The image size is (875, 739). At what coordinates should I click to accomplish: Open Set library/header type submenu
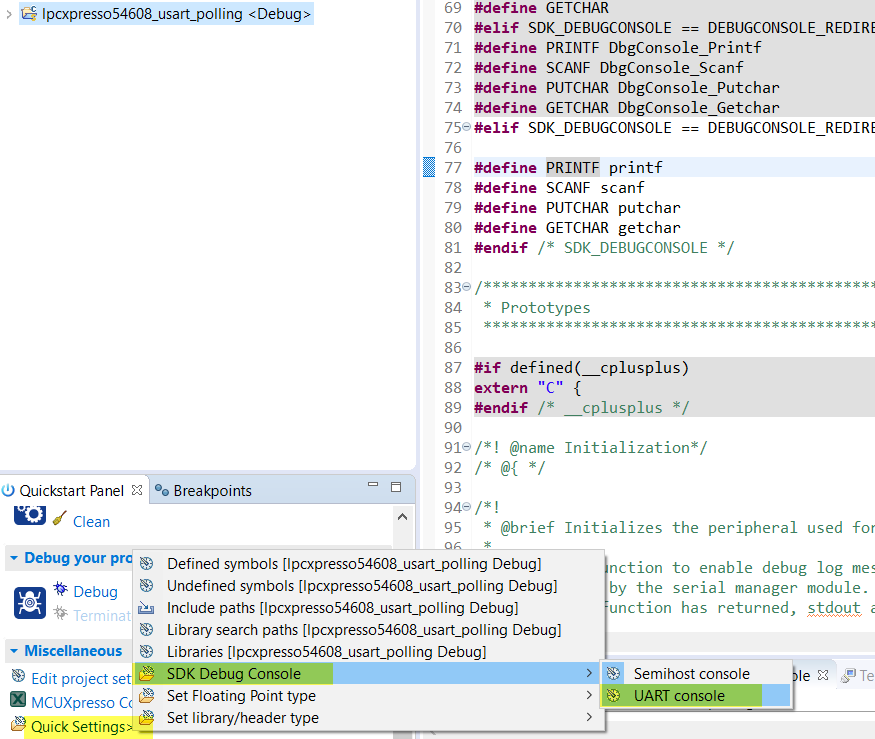click(369, 718)
